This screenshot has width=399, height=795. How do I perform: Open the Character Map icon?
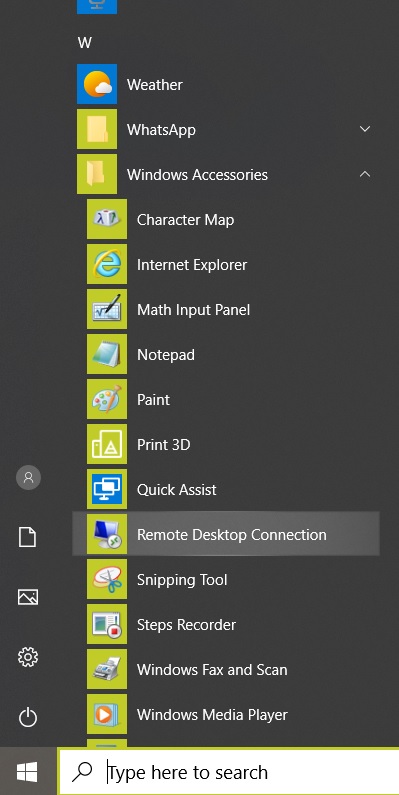[x=107, y=219]
